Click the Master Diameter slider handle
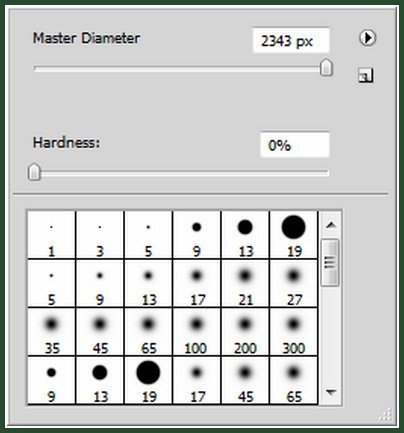 coord(326,68)
